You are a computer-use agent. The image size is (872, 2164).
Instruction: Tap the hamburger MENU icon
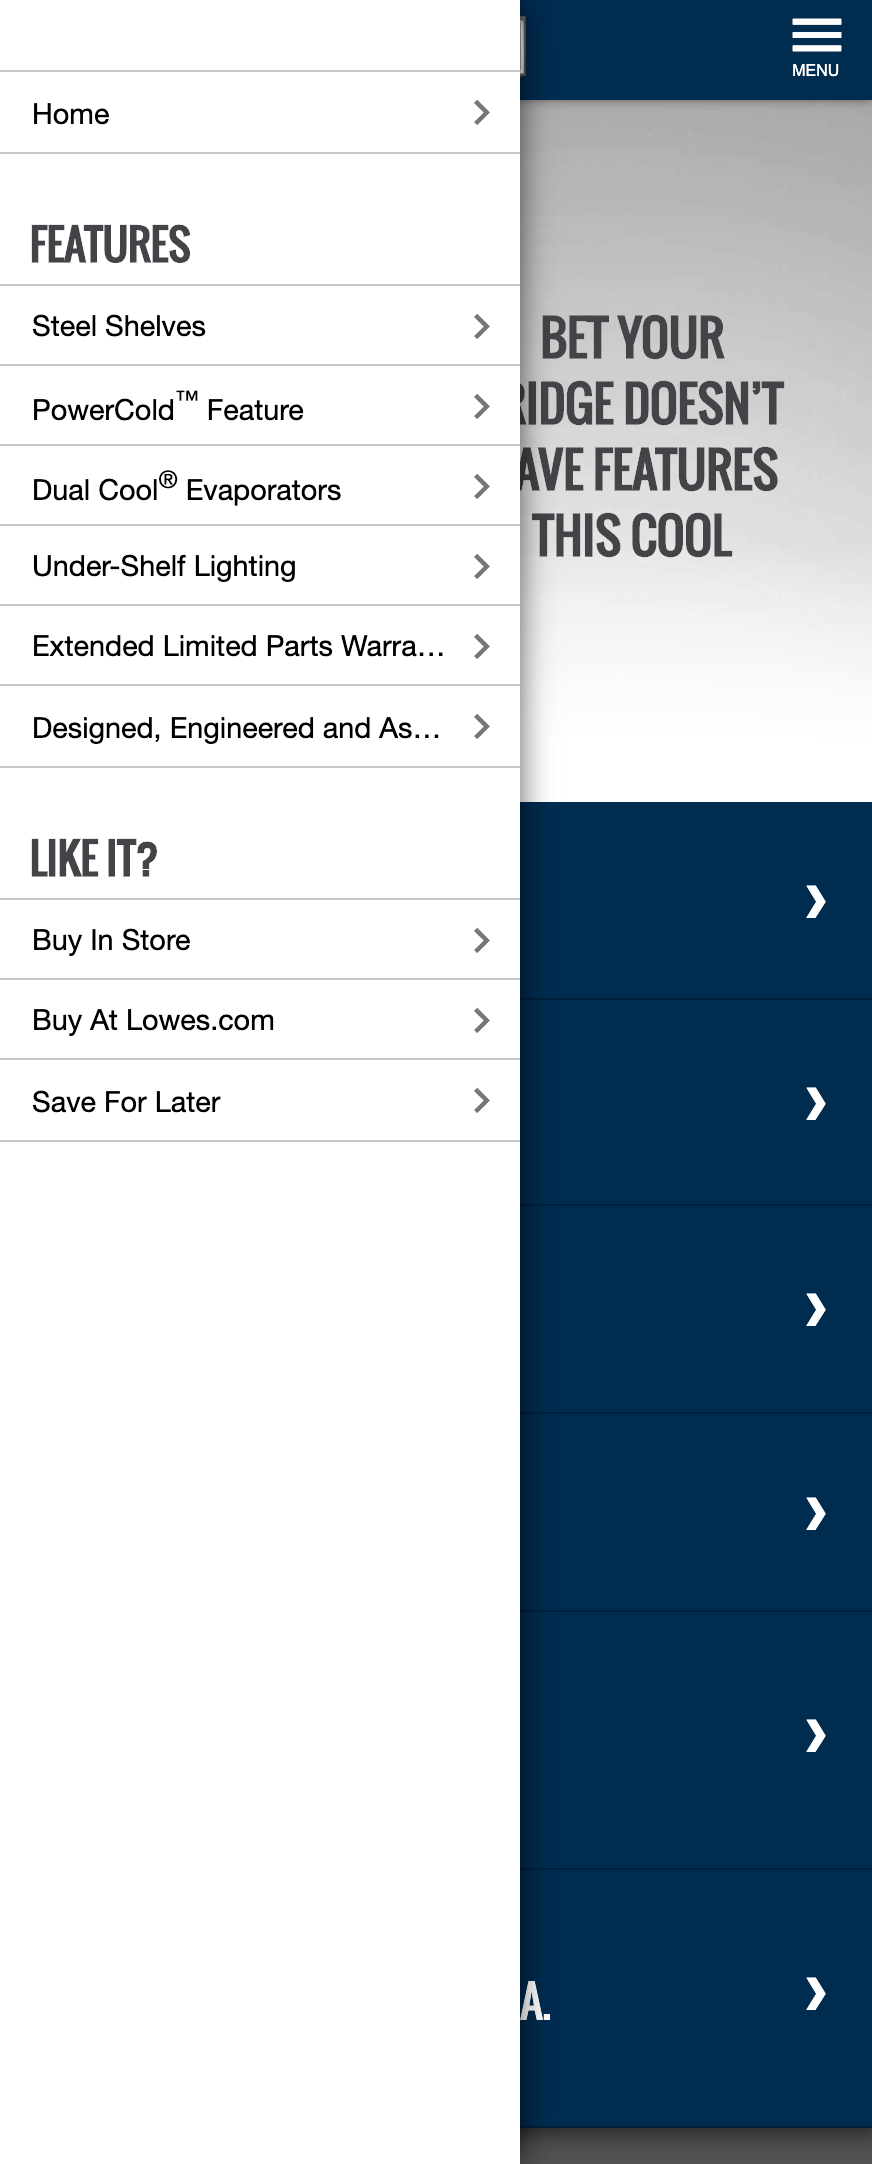tap(816, 48)
